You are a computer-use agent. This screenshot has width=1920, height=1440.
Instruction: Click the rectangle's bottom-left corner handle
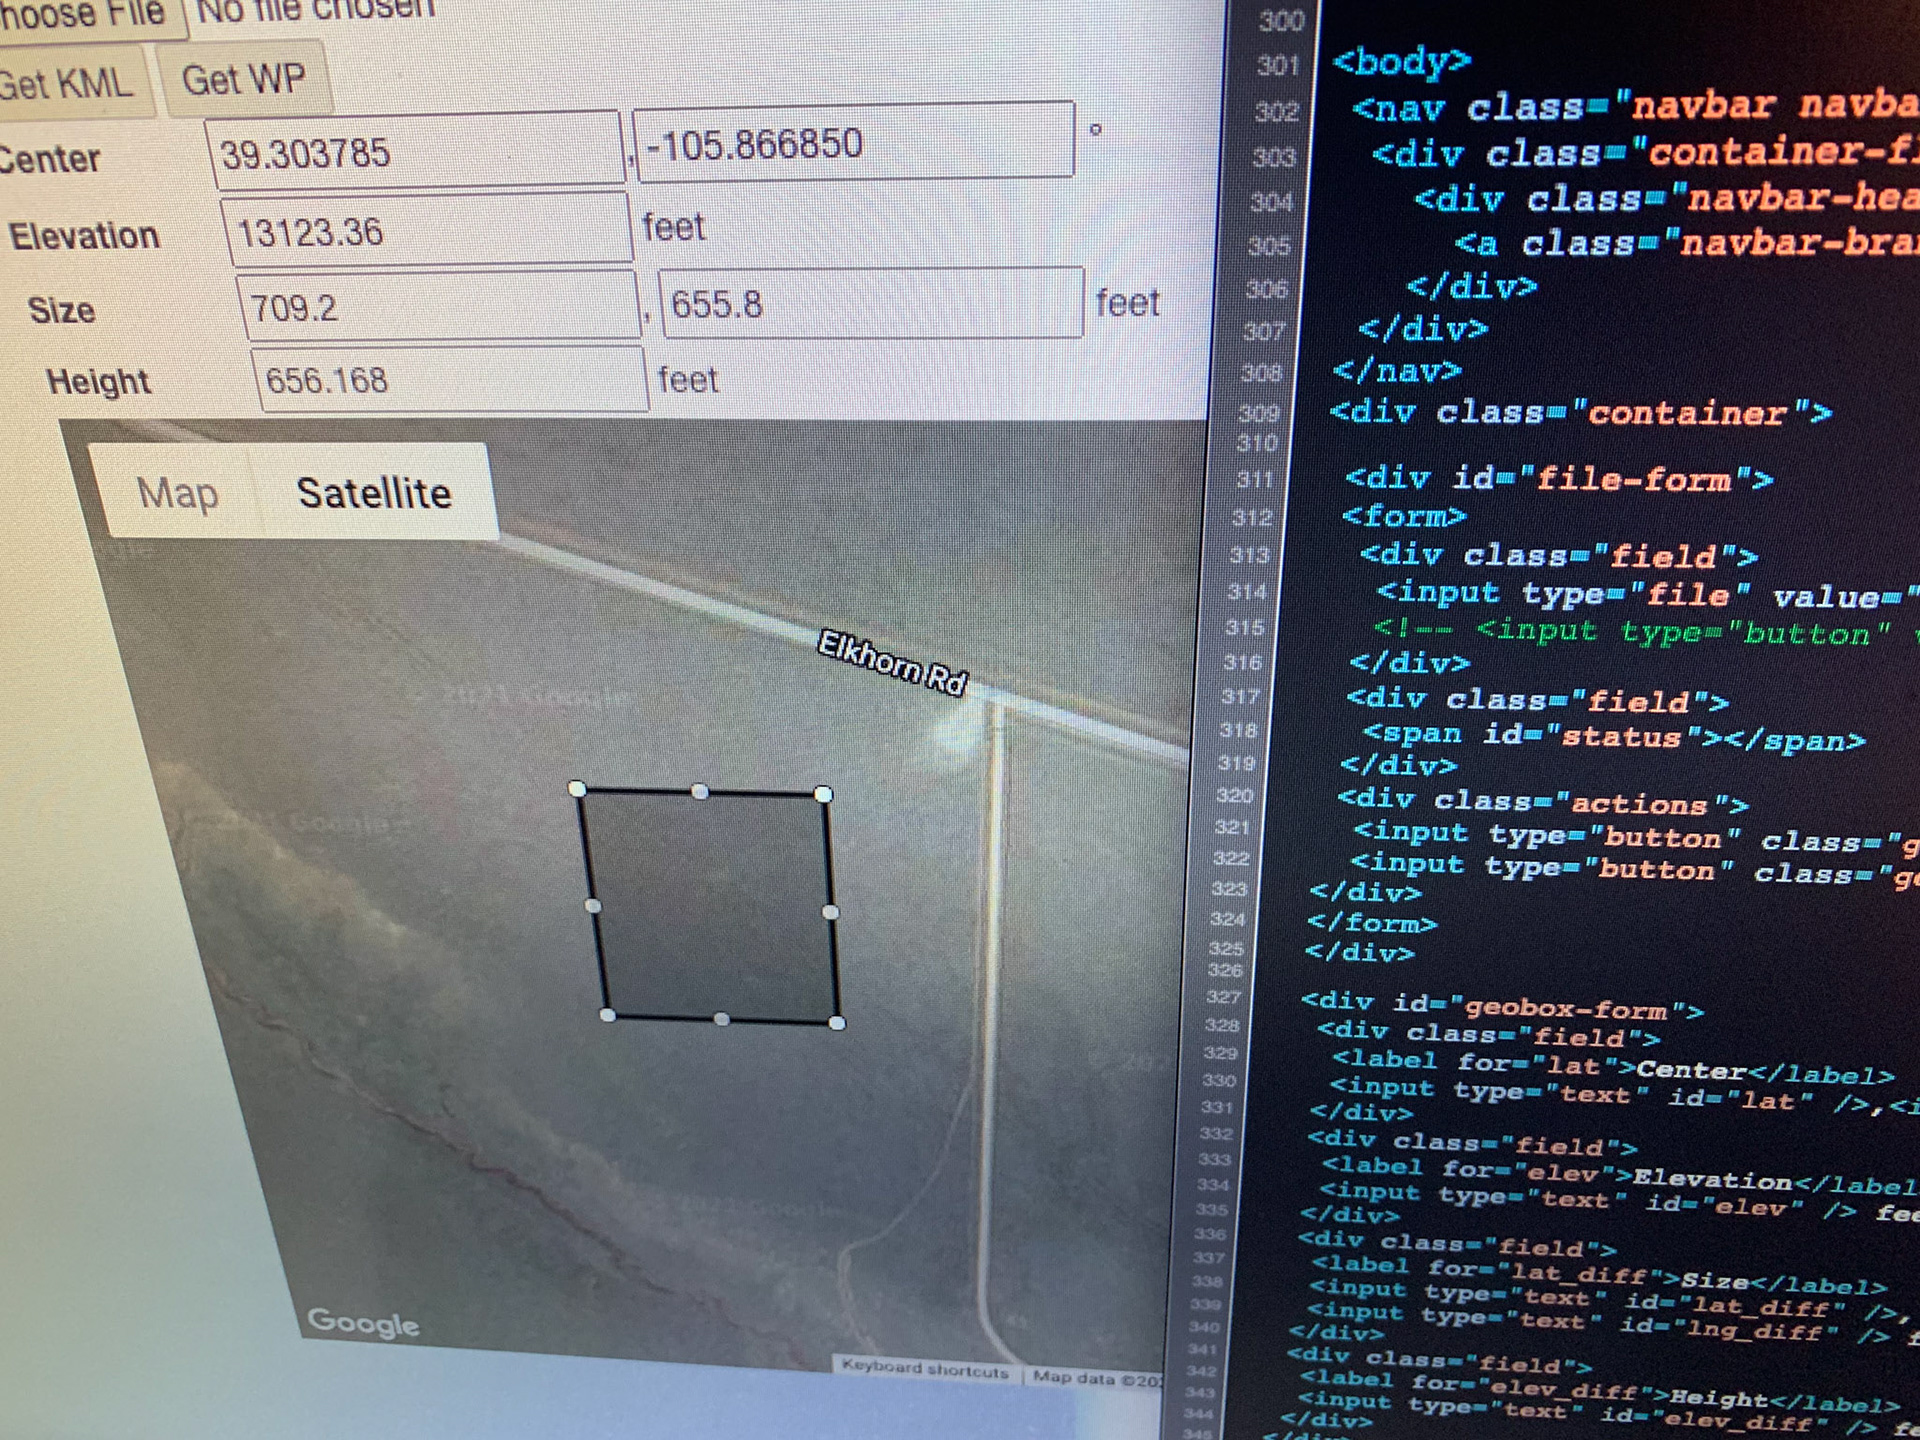607,1015
